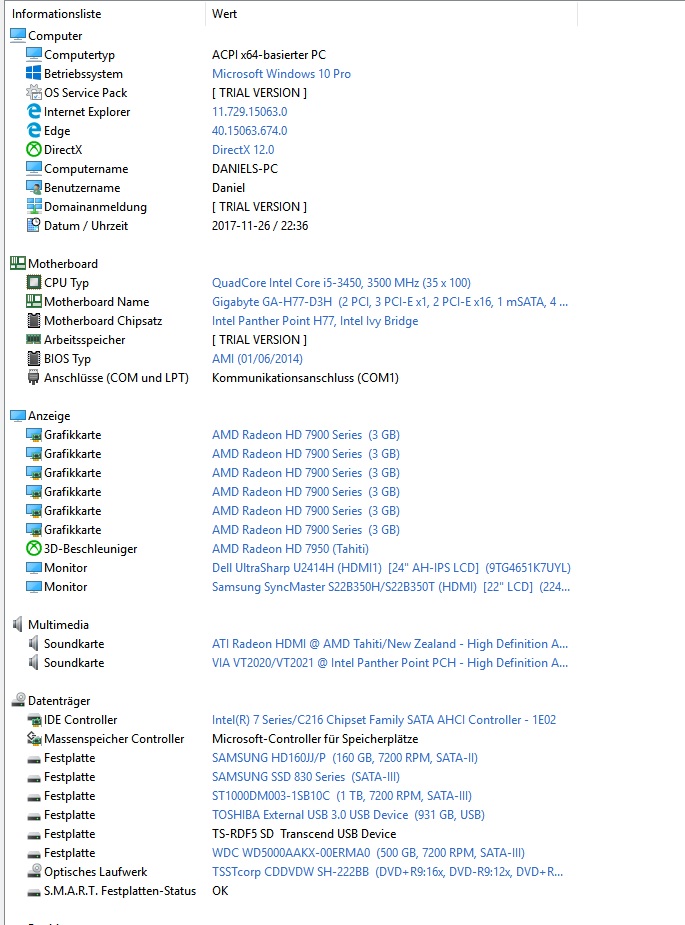This screenshot has height=925, width=685.
Task: Click the Motherboard Chipsatz icon
Action: point(34,320)
